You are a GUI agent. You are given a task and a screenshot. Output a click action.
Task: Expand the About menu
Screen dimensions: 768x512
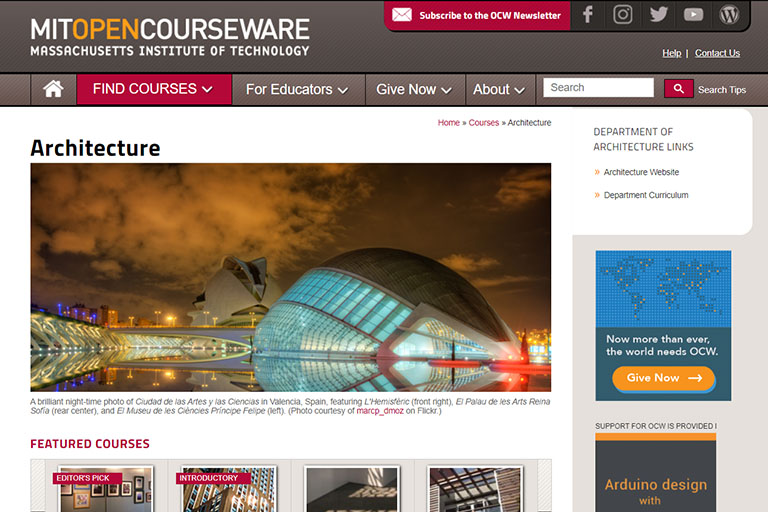(x=500, y=89)
